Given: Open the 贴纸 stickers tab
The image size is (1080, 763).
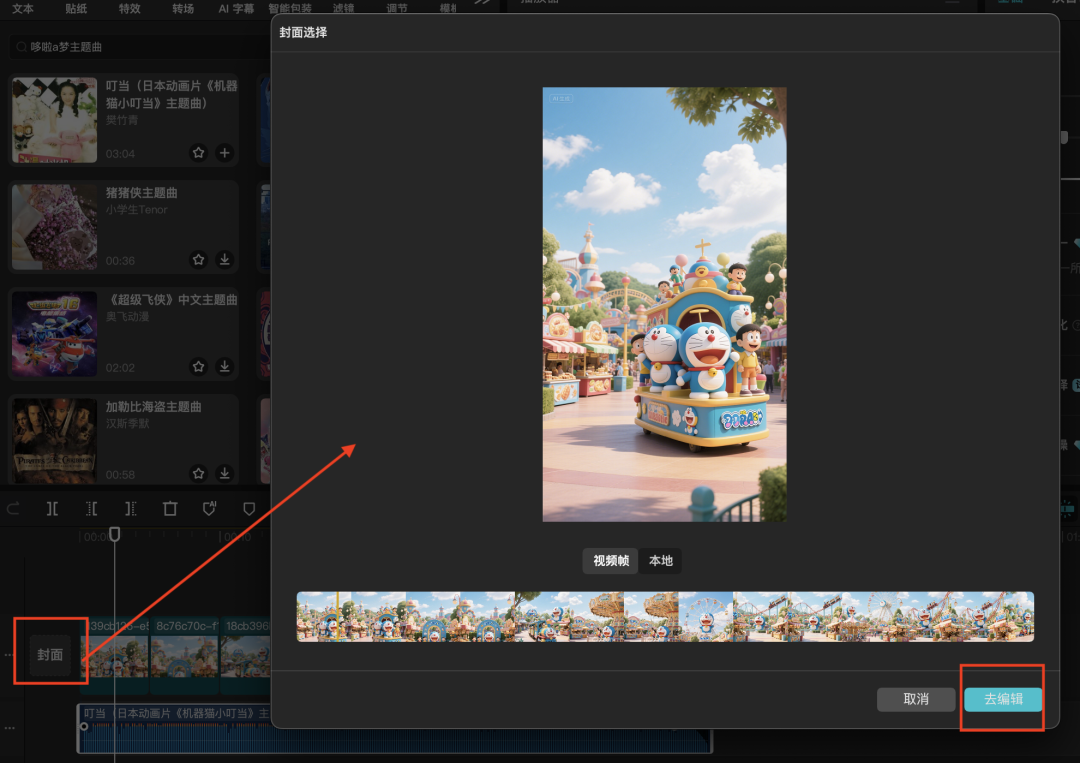Looking at the screenshot, I should [76, 8].
